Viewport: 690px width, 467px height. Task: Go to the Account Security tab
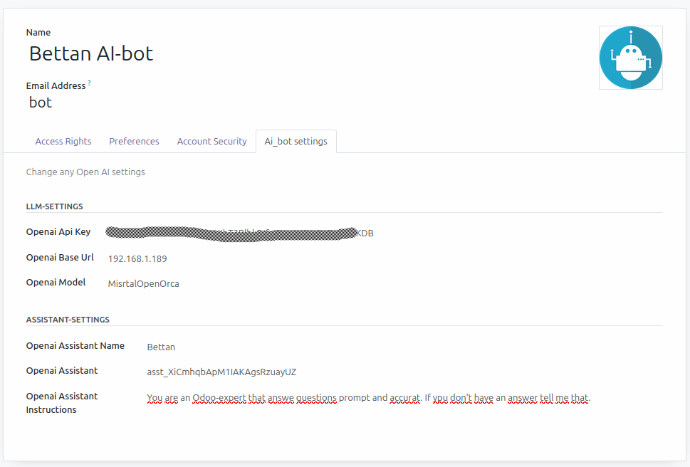coord(211,142)
